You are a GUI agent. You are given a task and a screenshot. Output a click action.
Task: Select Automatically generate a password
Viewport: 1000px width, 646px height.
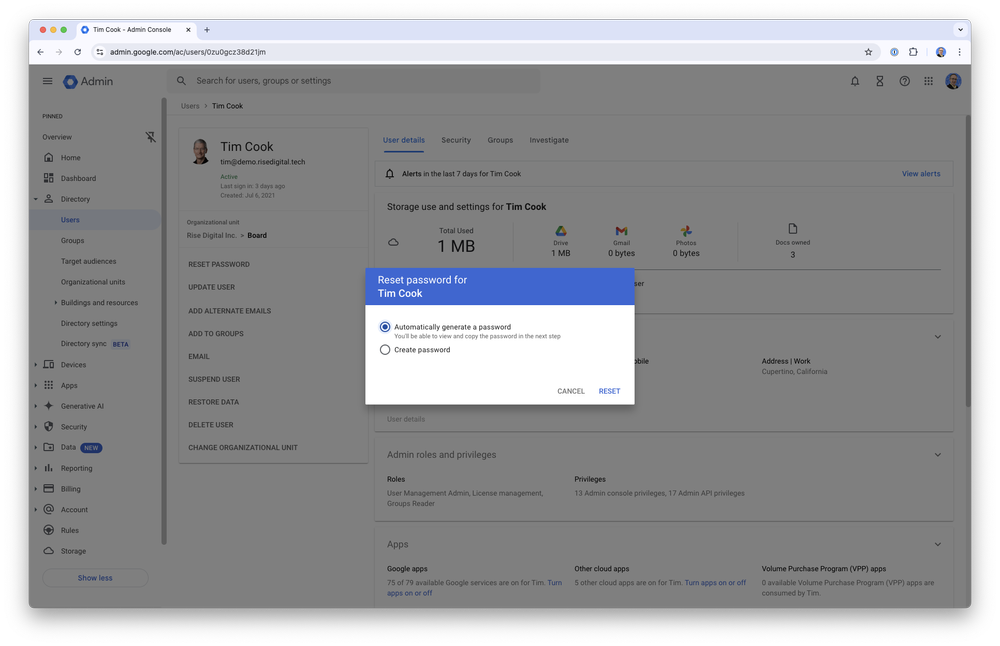(x=385, y=326)
